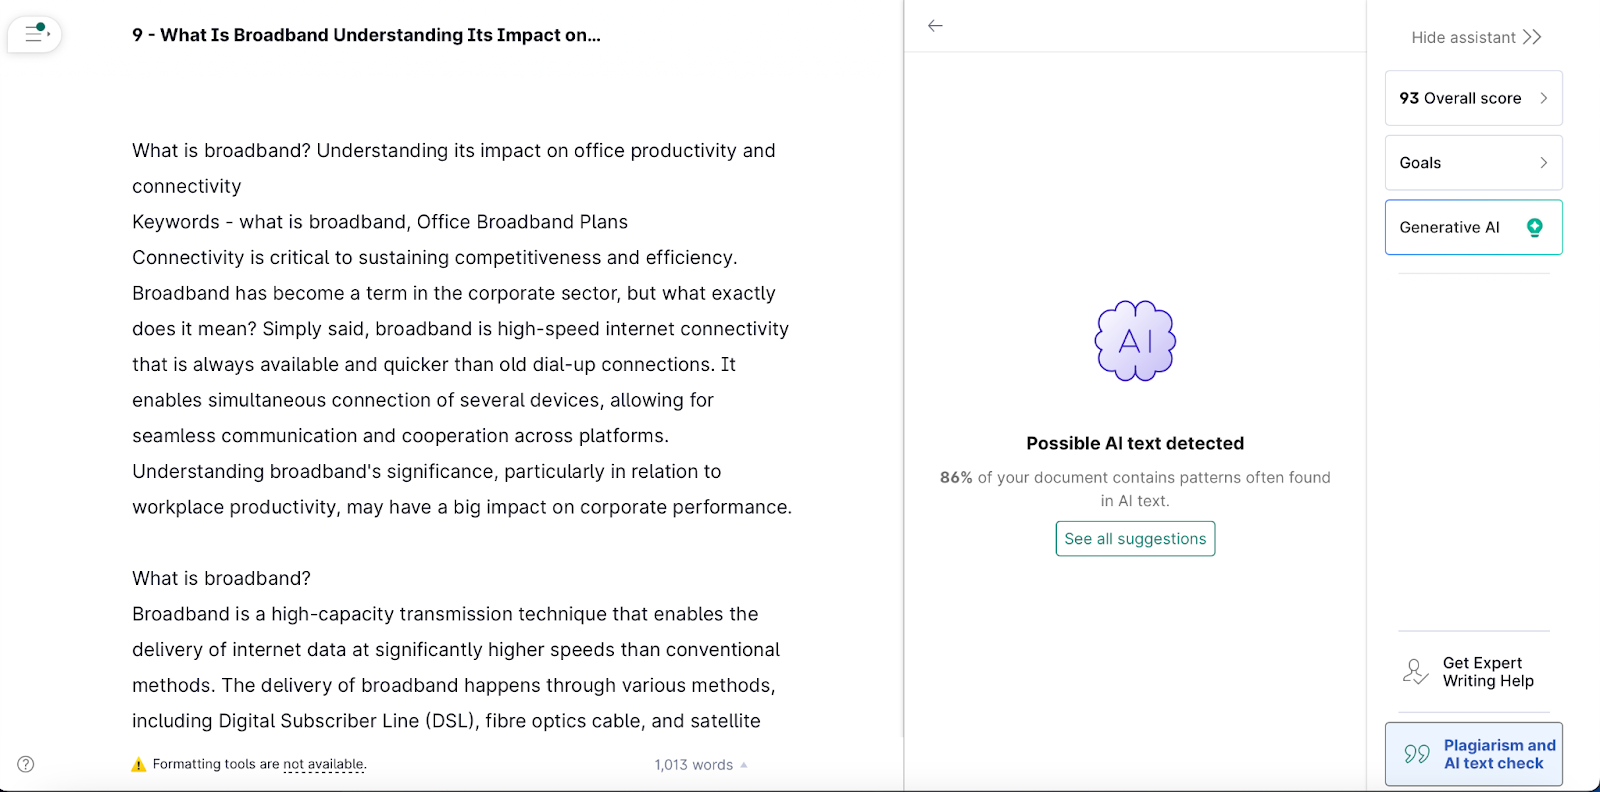1600x792 pixels.
Task: Expand the 93 Overall score chevron
Action: point(1543,98)
